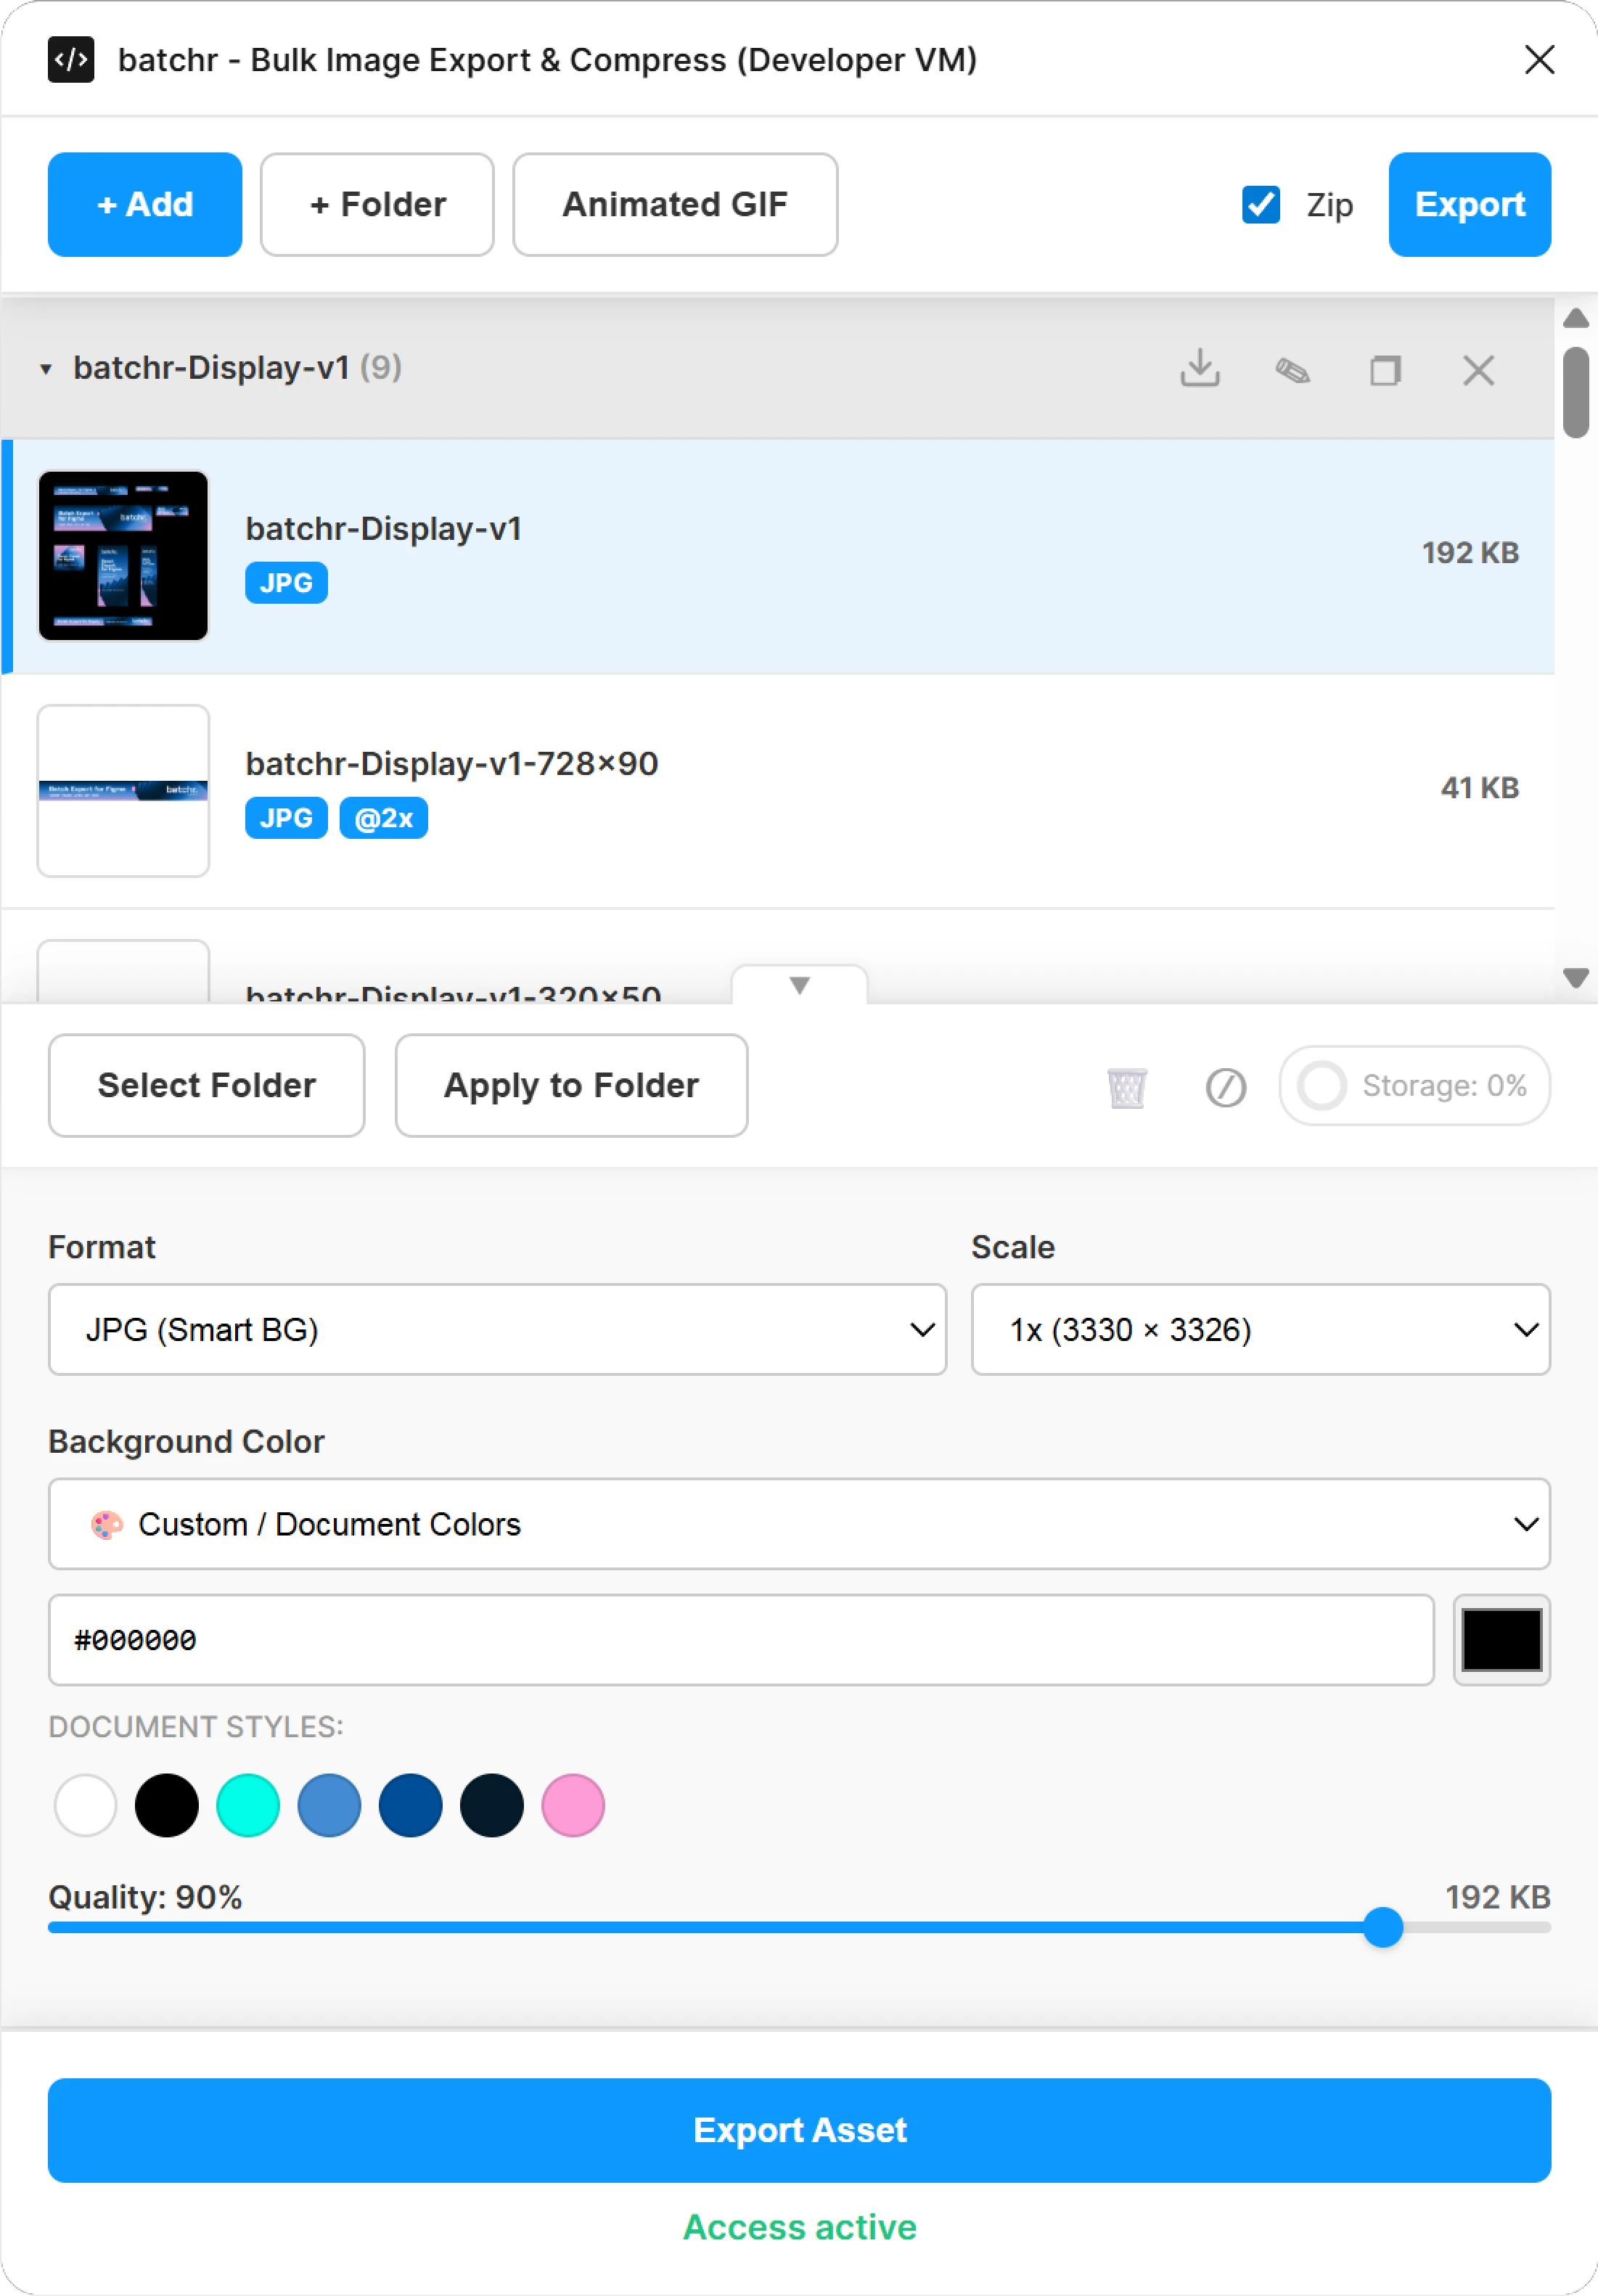Click the 728×90 banner thumbnail

[x=123, y=790]
